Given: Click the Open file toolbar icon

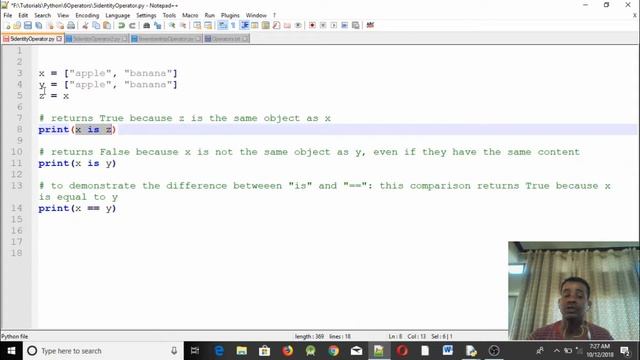Looking at the screenshot, I should tap(17, 26).
